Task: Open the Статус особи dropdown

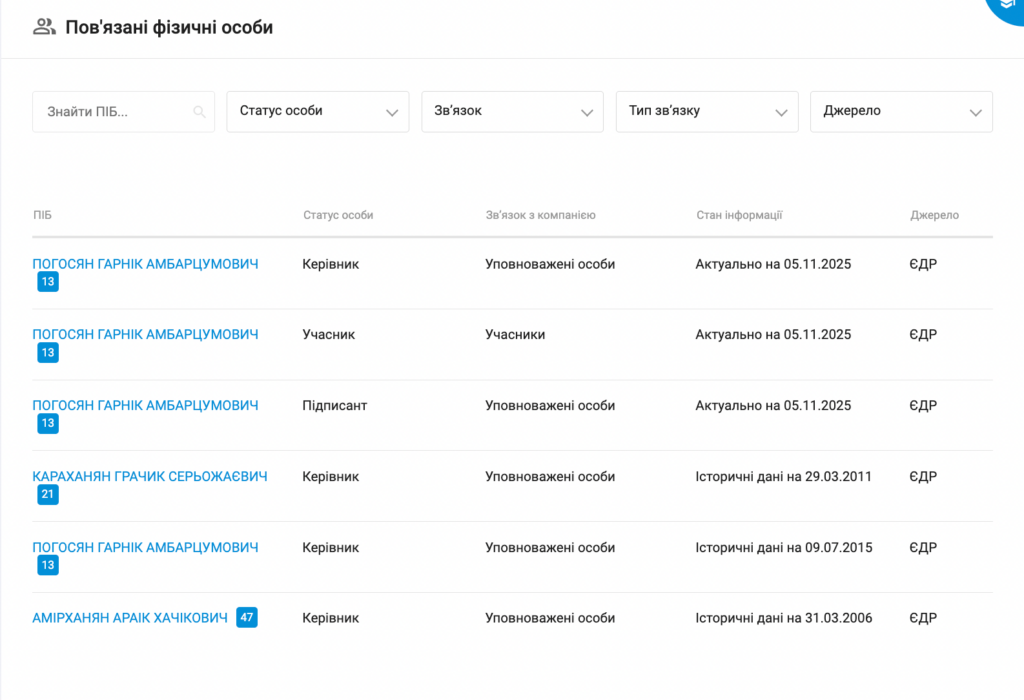Action: pos(317,111)
